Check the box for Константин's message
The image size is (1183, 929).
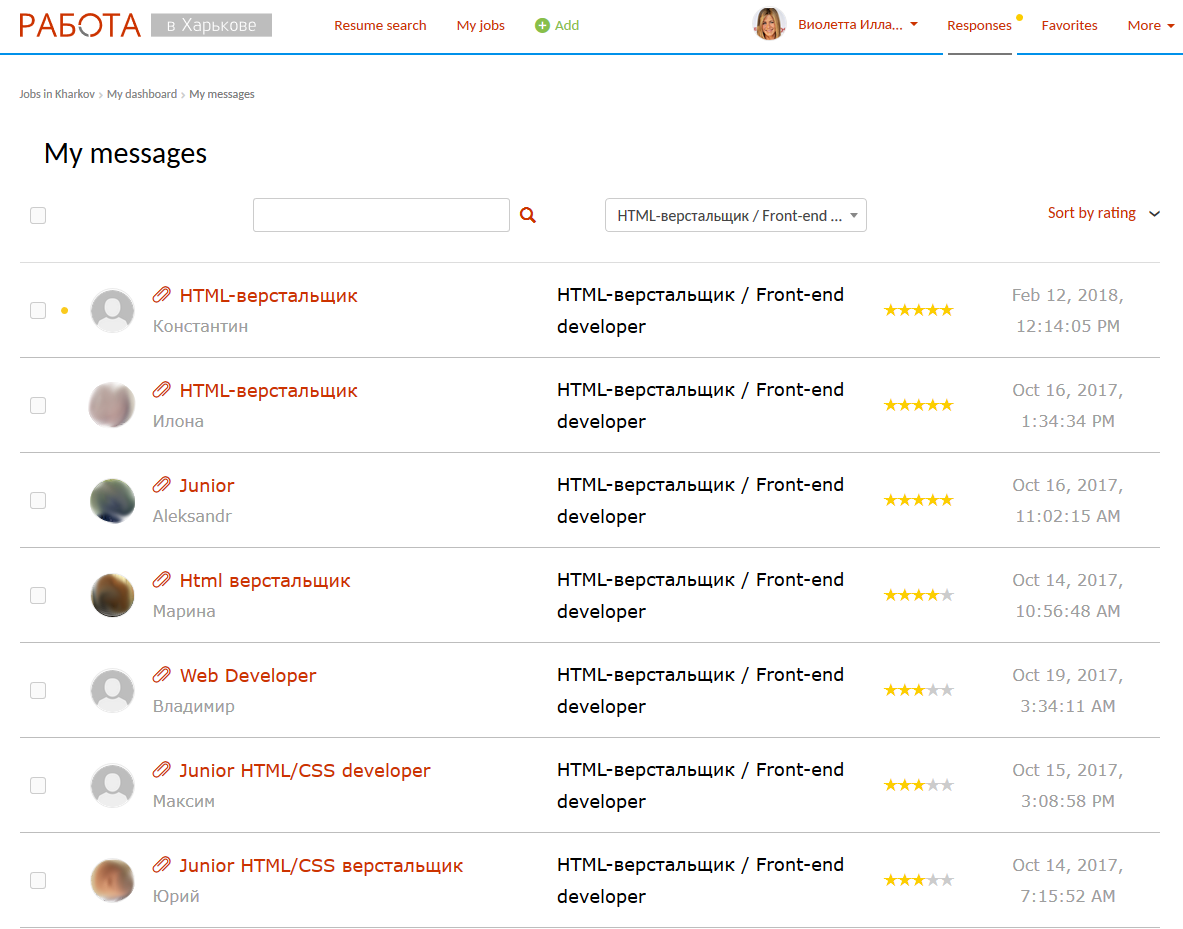(38, 311)
